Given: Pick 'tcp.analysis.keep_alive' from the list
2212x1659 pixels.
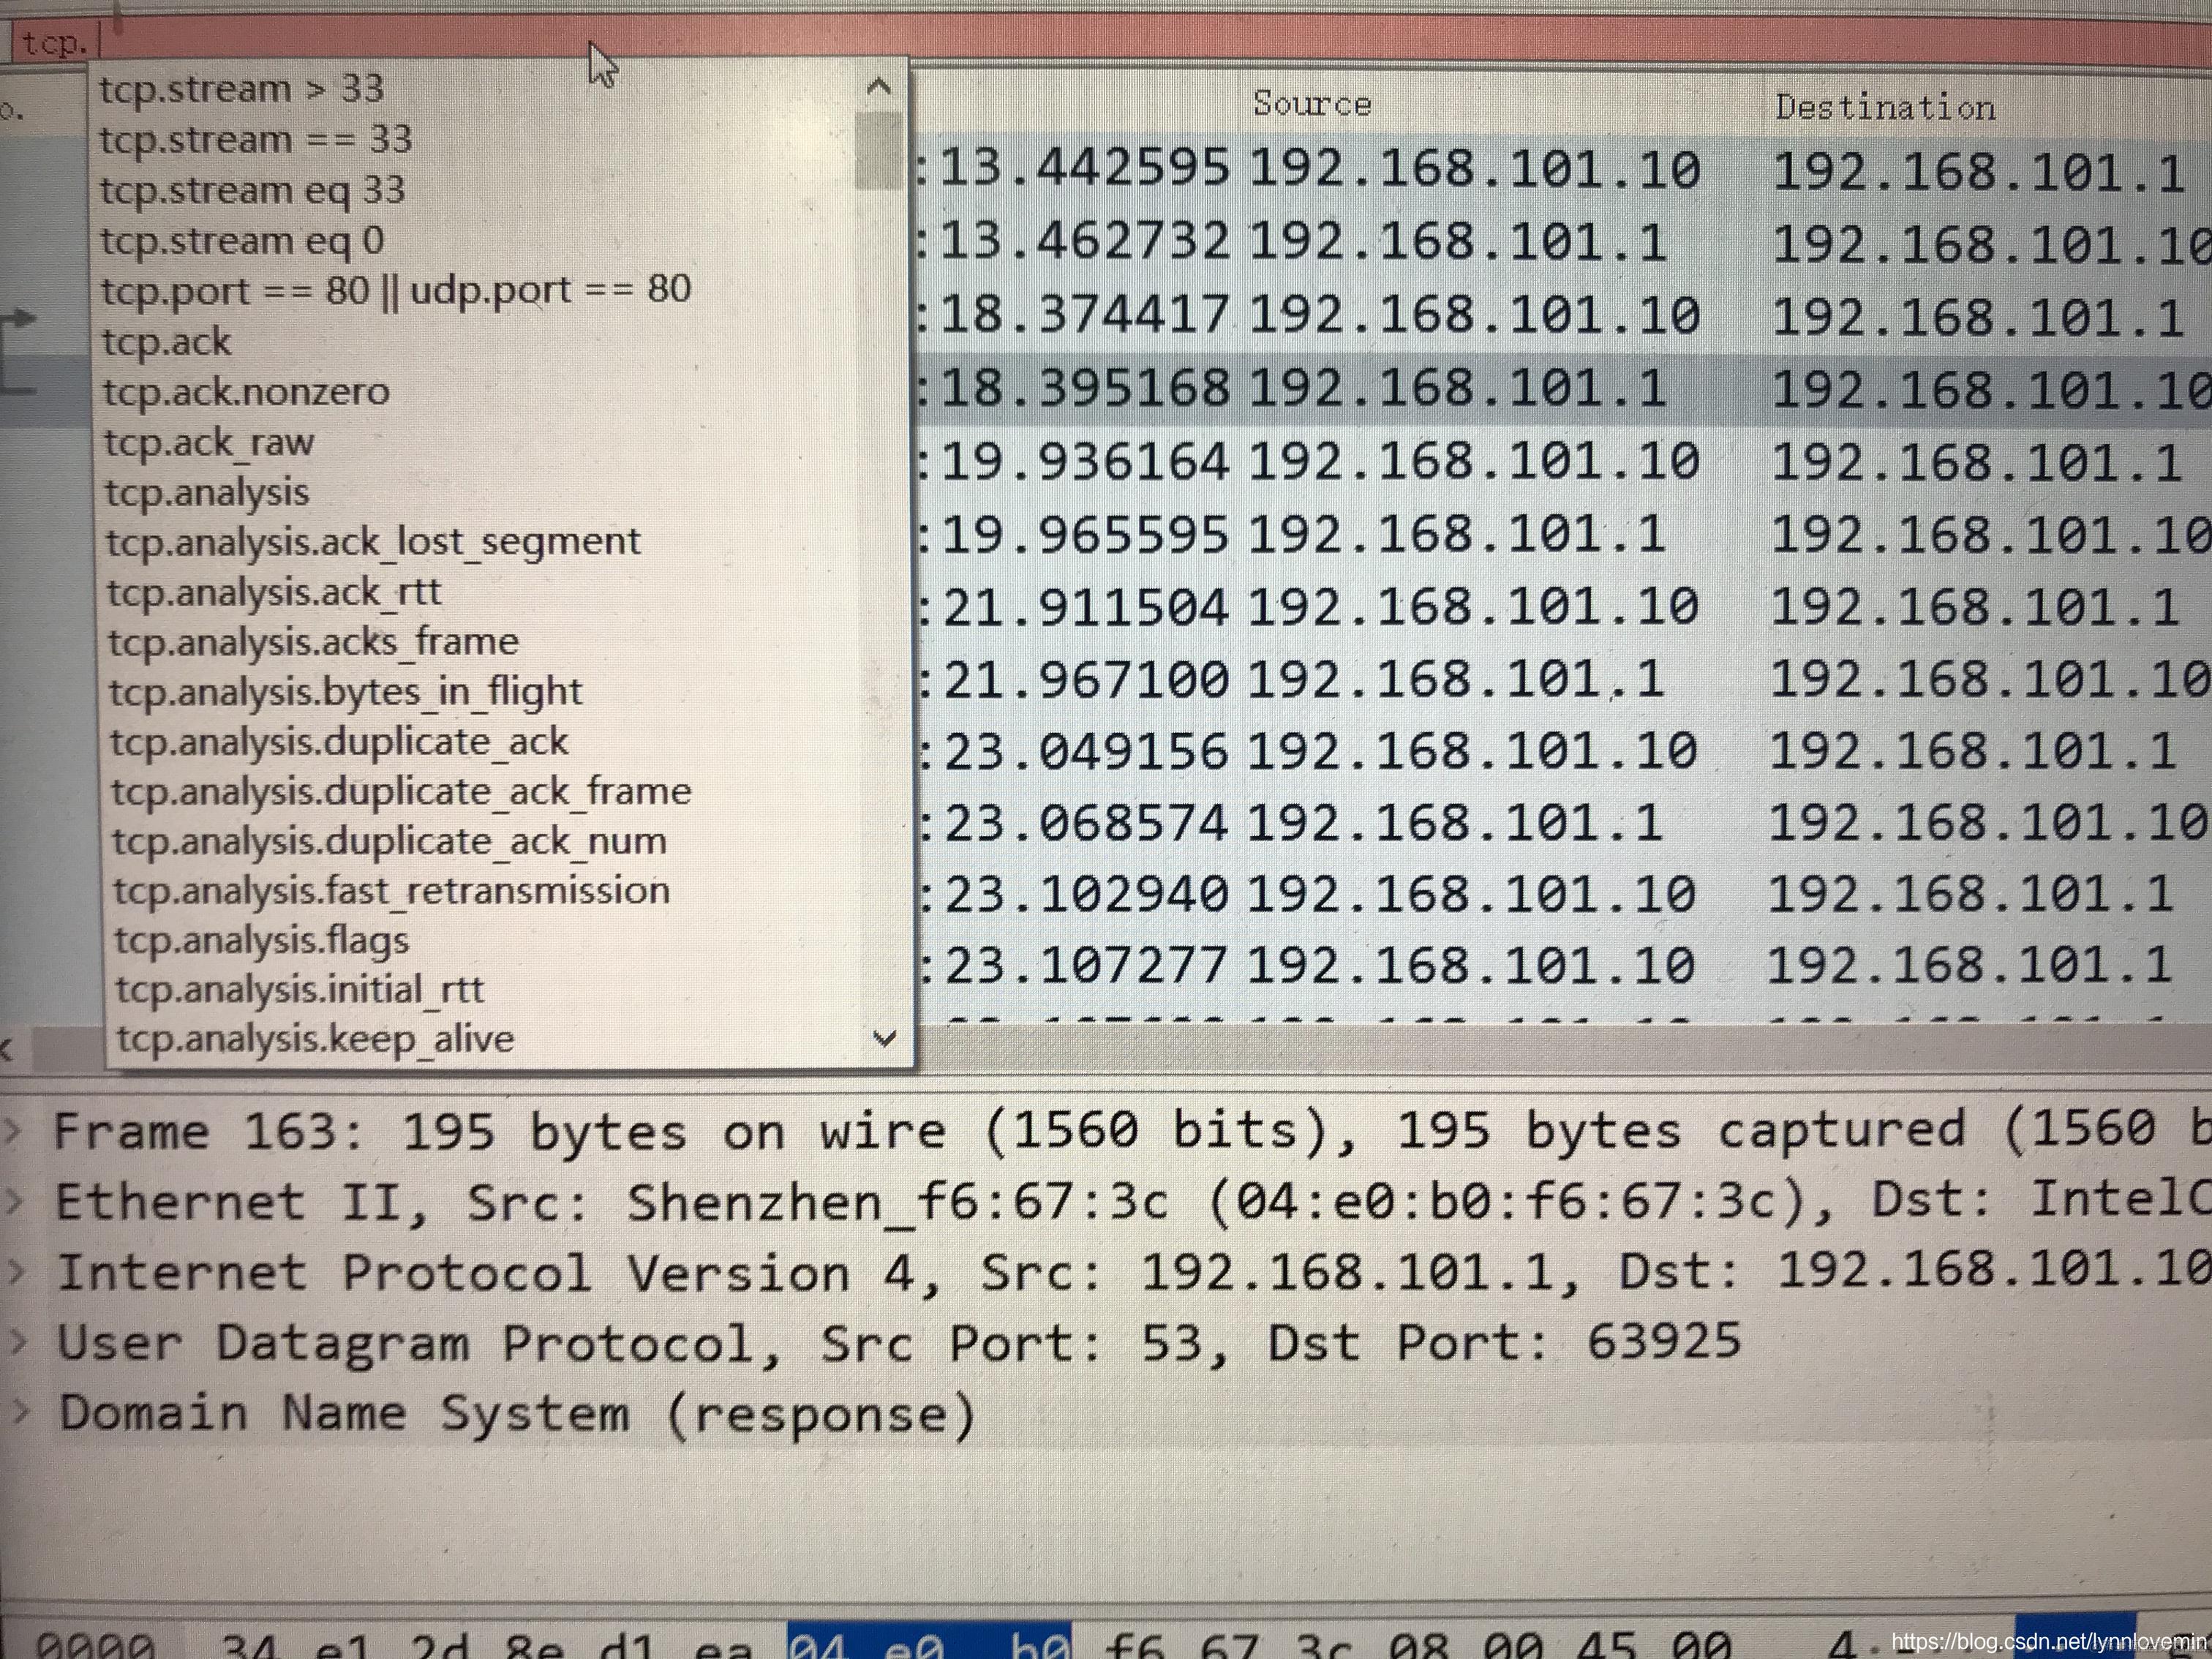Looking at the screenshot, I should [315, 1040].
